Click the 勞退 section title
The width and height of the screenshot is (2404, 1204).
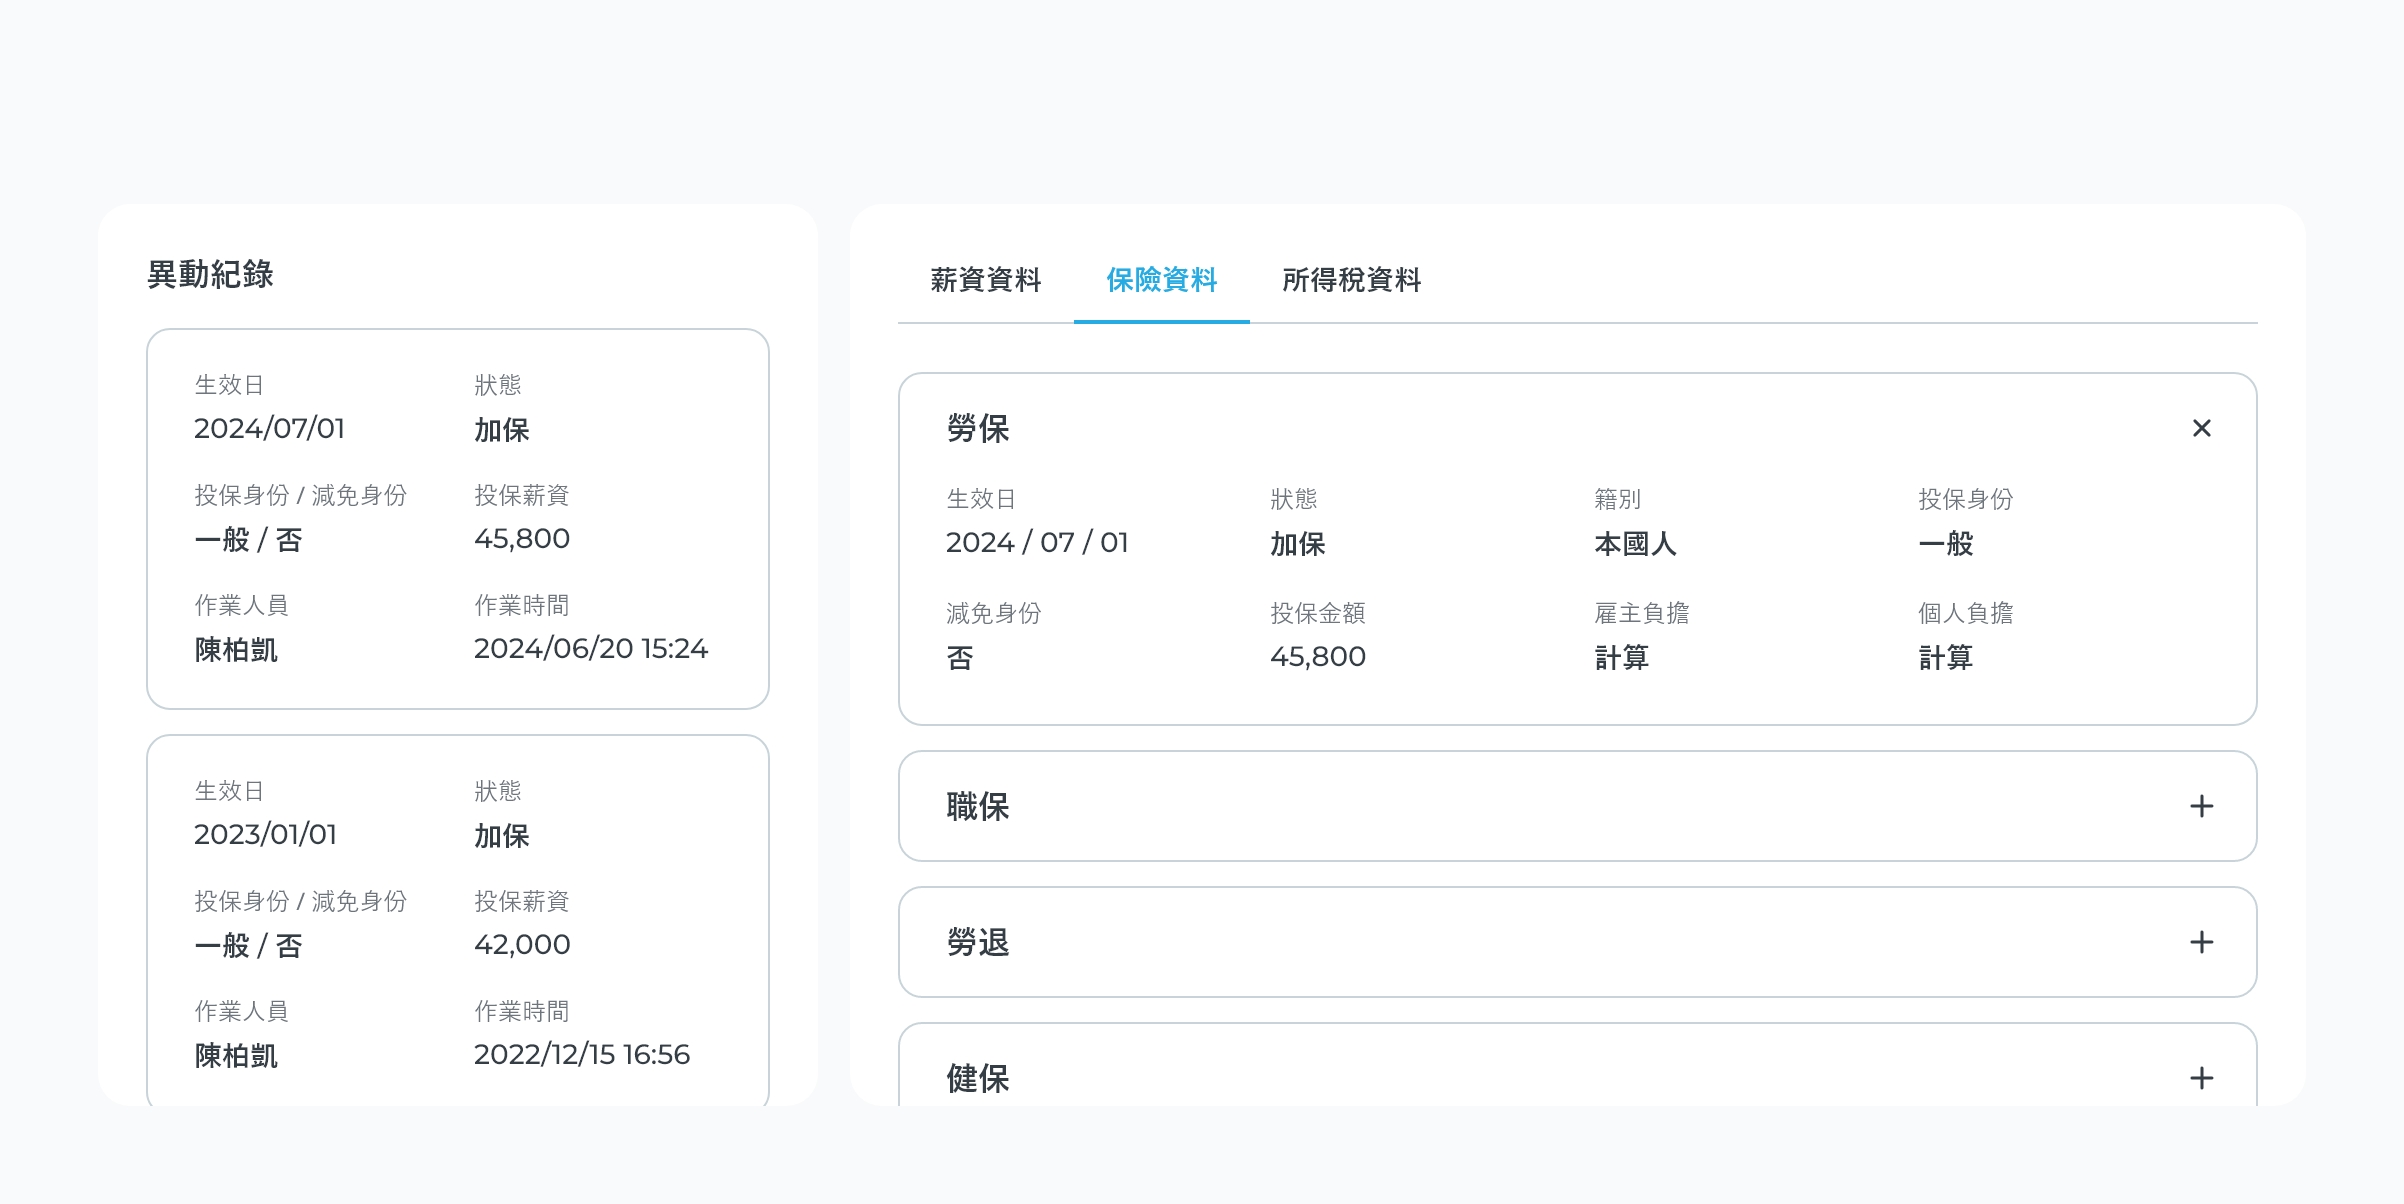[978, 942]
